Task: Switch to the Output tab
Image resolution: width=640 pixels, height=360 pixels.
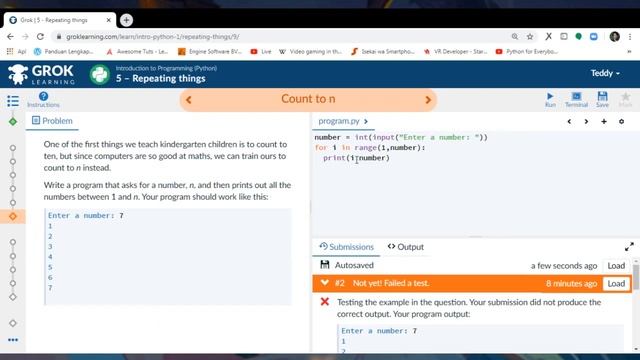Action: tap(406, 247)
